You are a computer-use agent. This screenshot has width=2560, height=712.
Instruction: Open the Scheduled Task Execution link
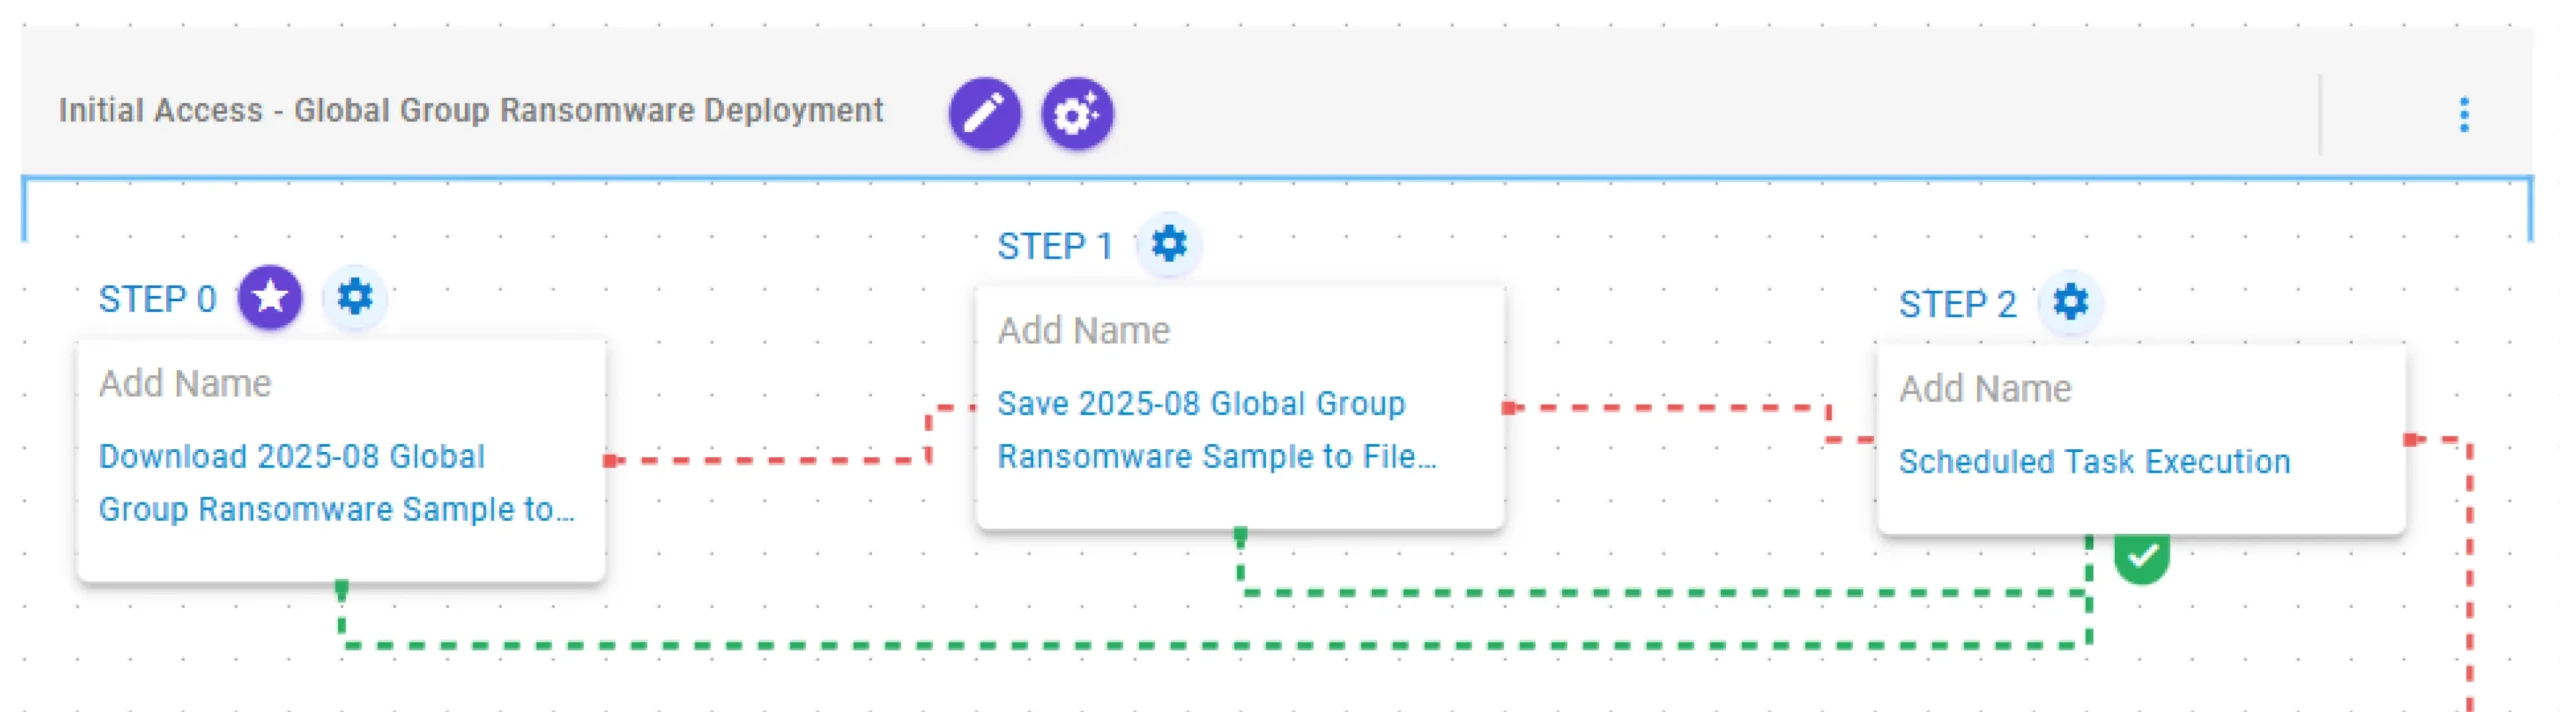(x=2093, y=461)
